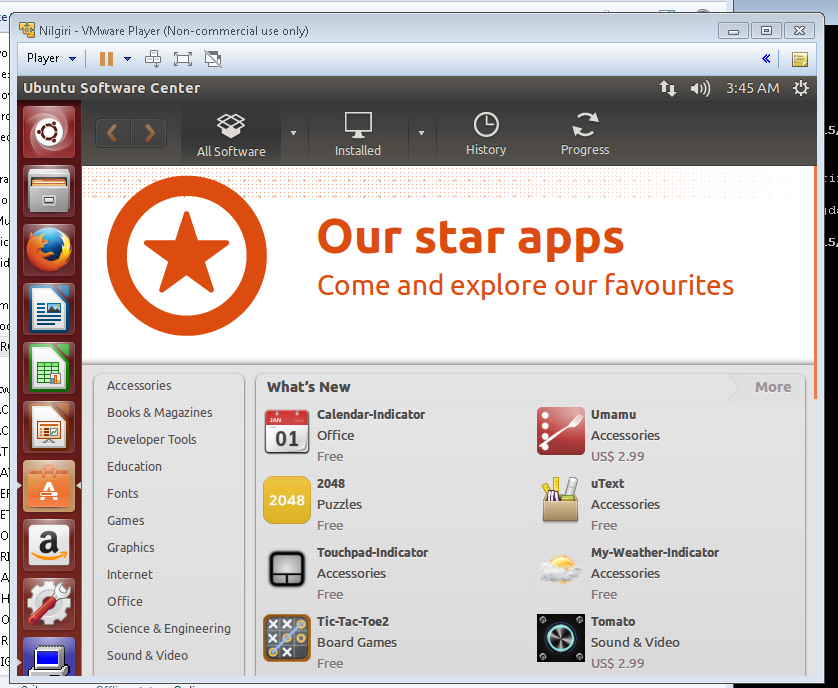
Task: Open the Ubuntu Dash home launcher icon
Action: pos(49,132)
